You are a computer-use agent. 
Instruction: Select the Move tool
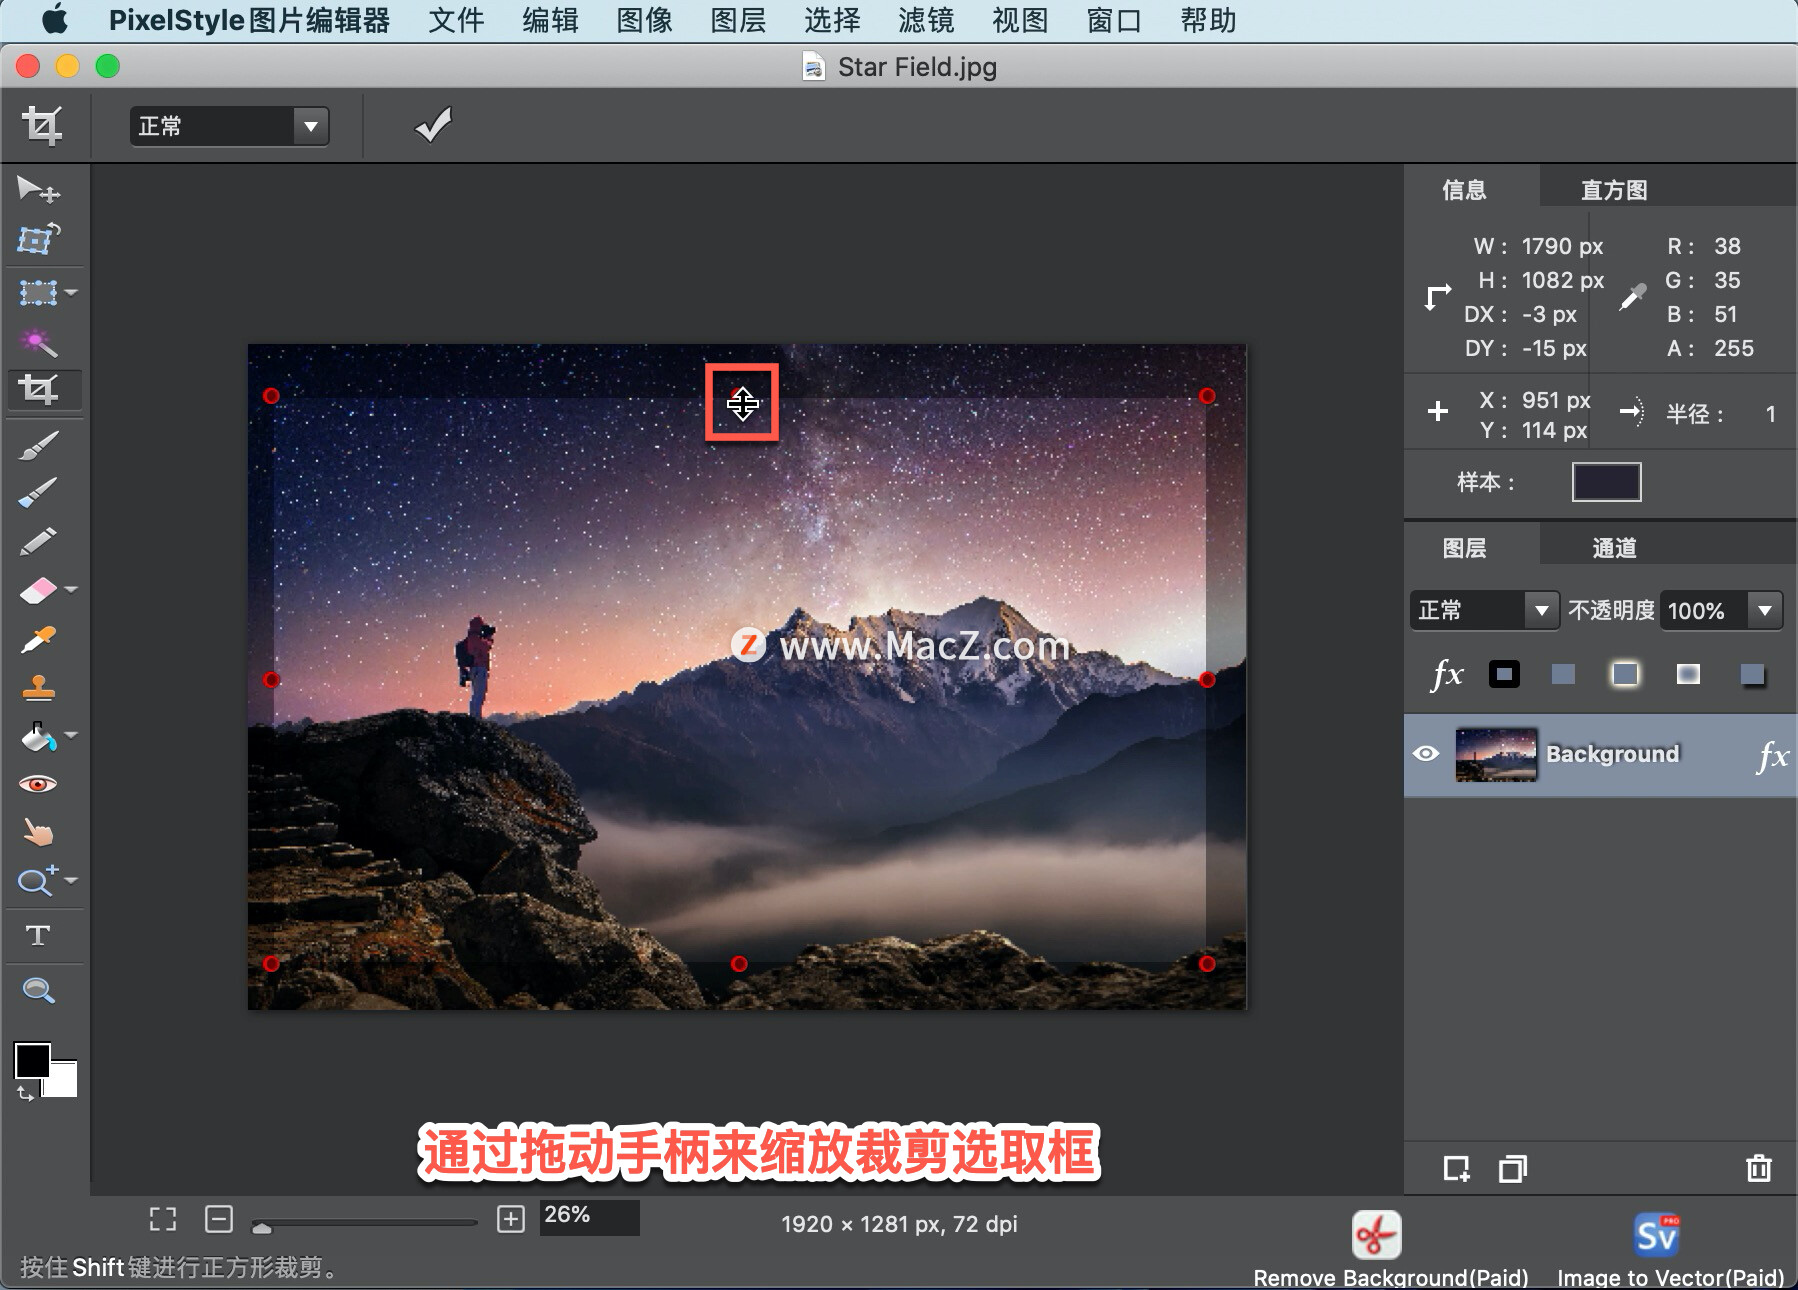click(40, 188)
